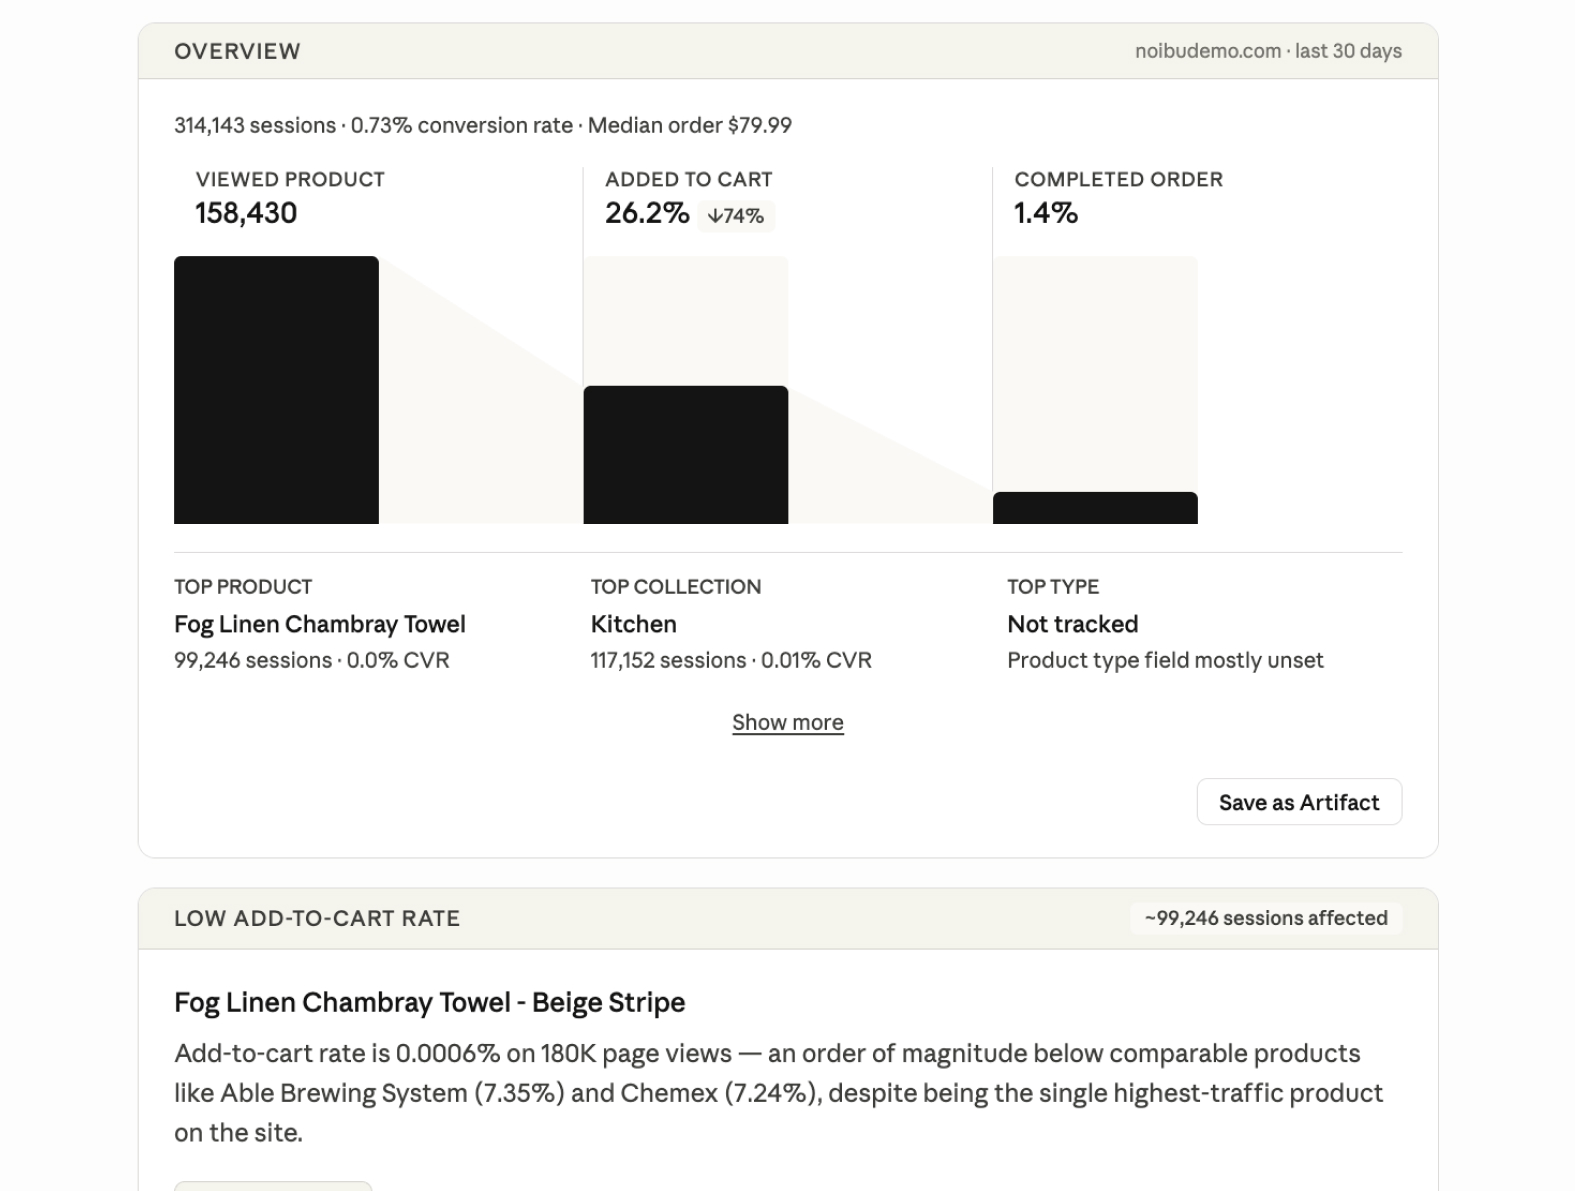Screen dimensions: 1575x1191
Task: Open the Kitchen top collection
Action: (634, 624)
